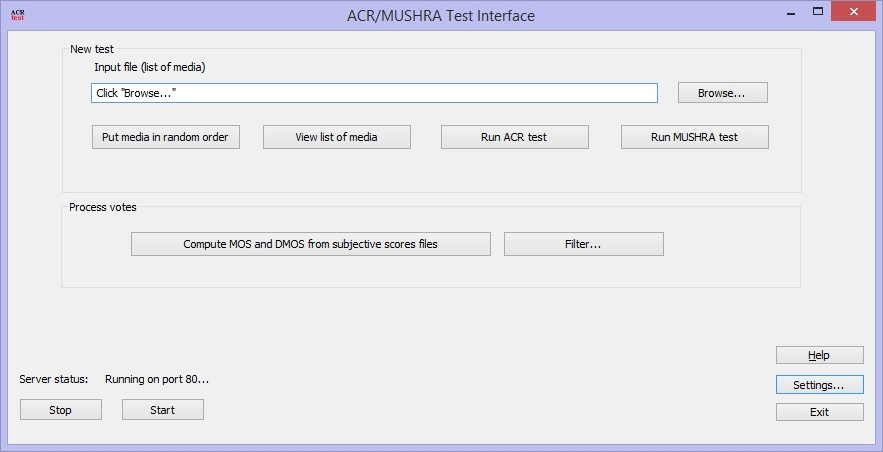Image resolution: width=883 pixels, height=452 pixels.
Task: Open View list of media
Action: [337, 137]
